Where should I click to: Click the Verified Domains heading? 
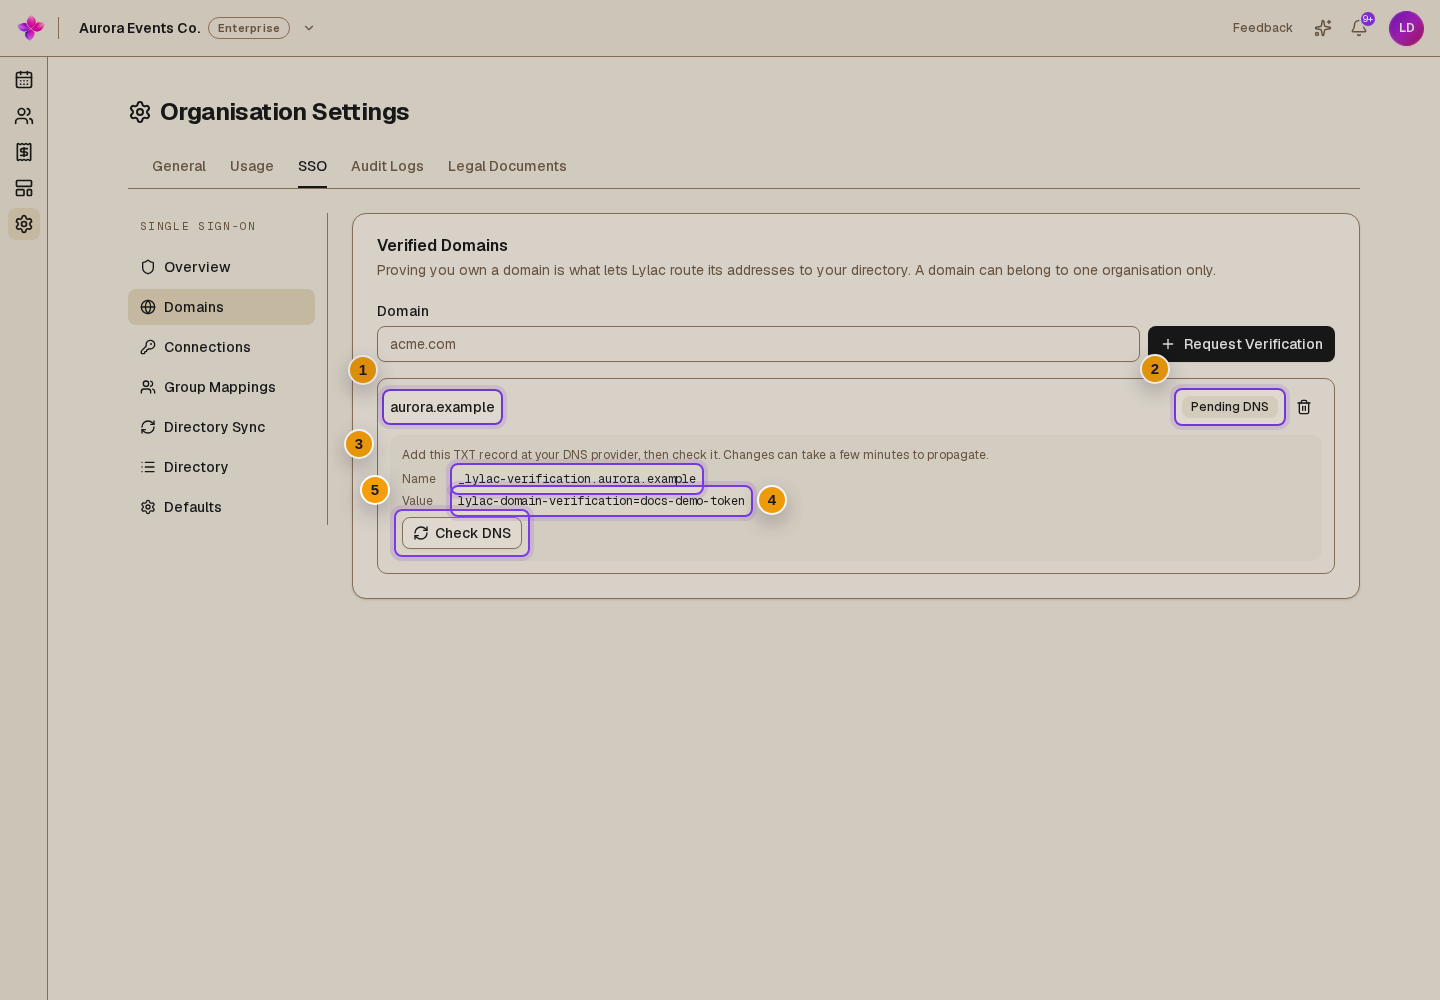(442, 245)
